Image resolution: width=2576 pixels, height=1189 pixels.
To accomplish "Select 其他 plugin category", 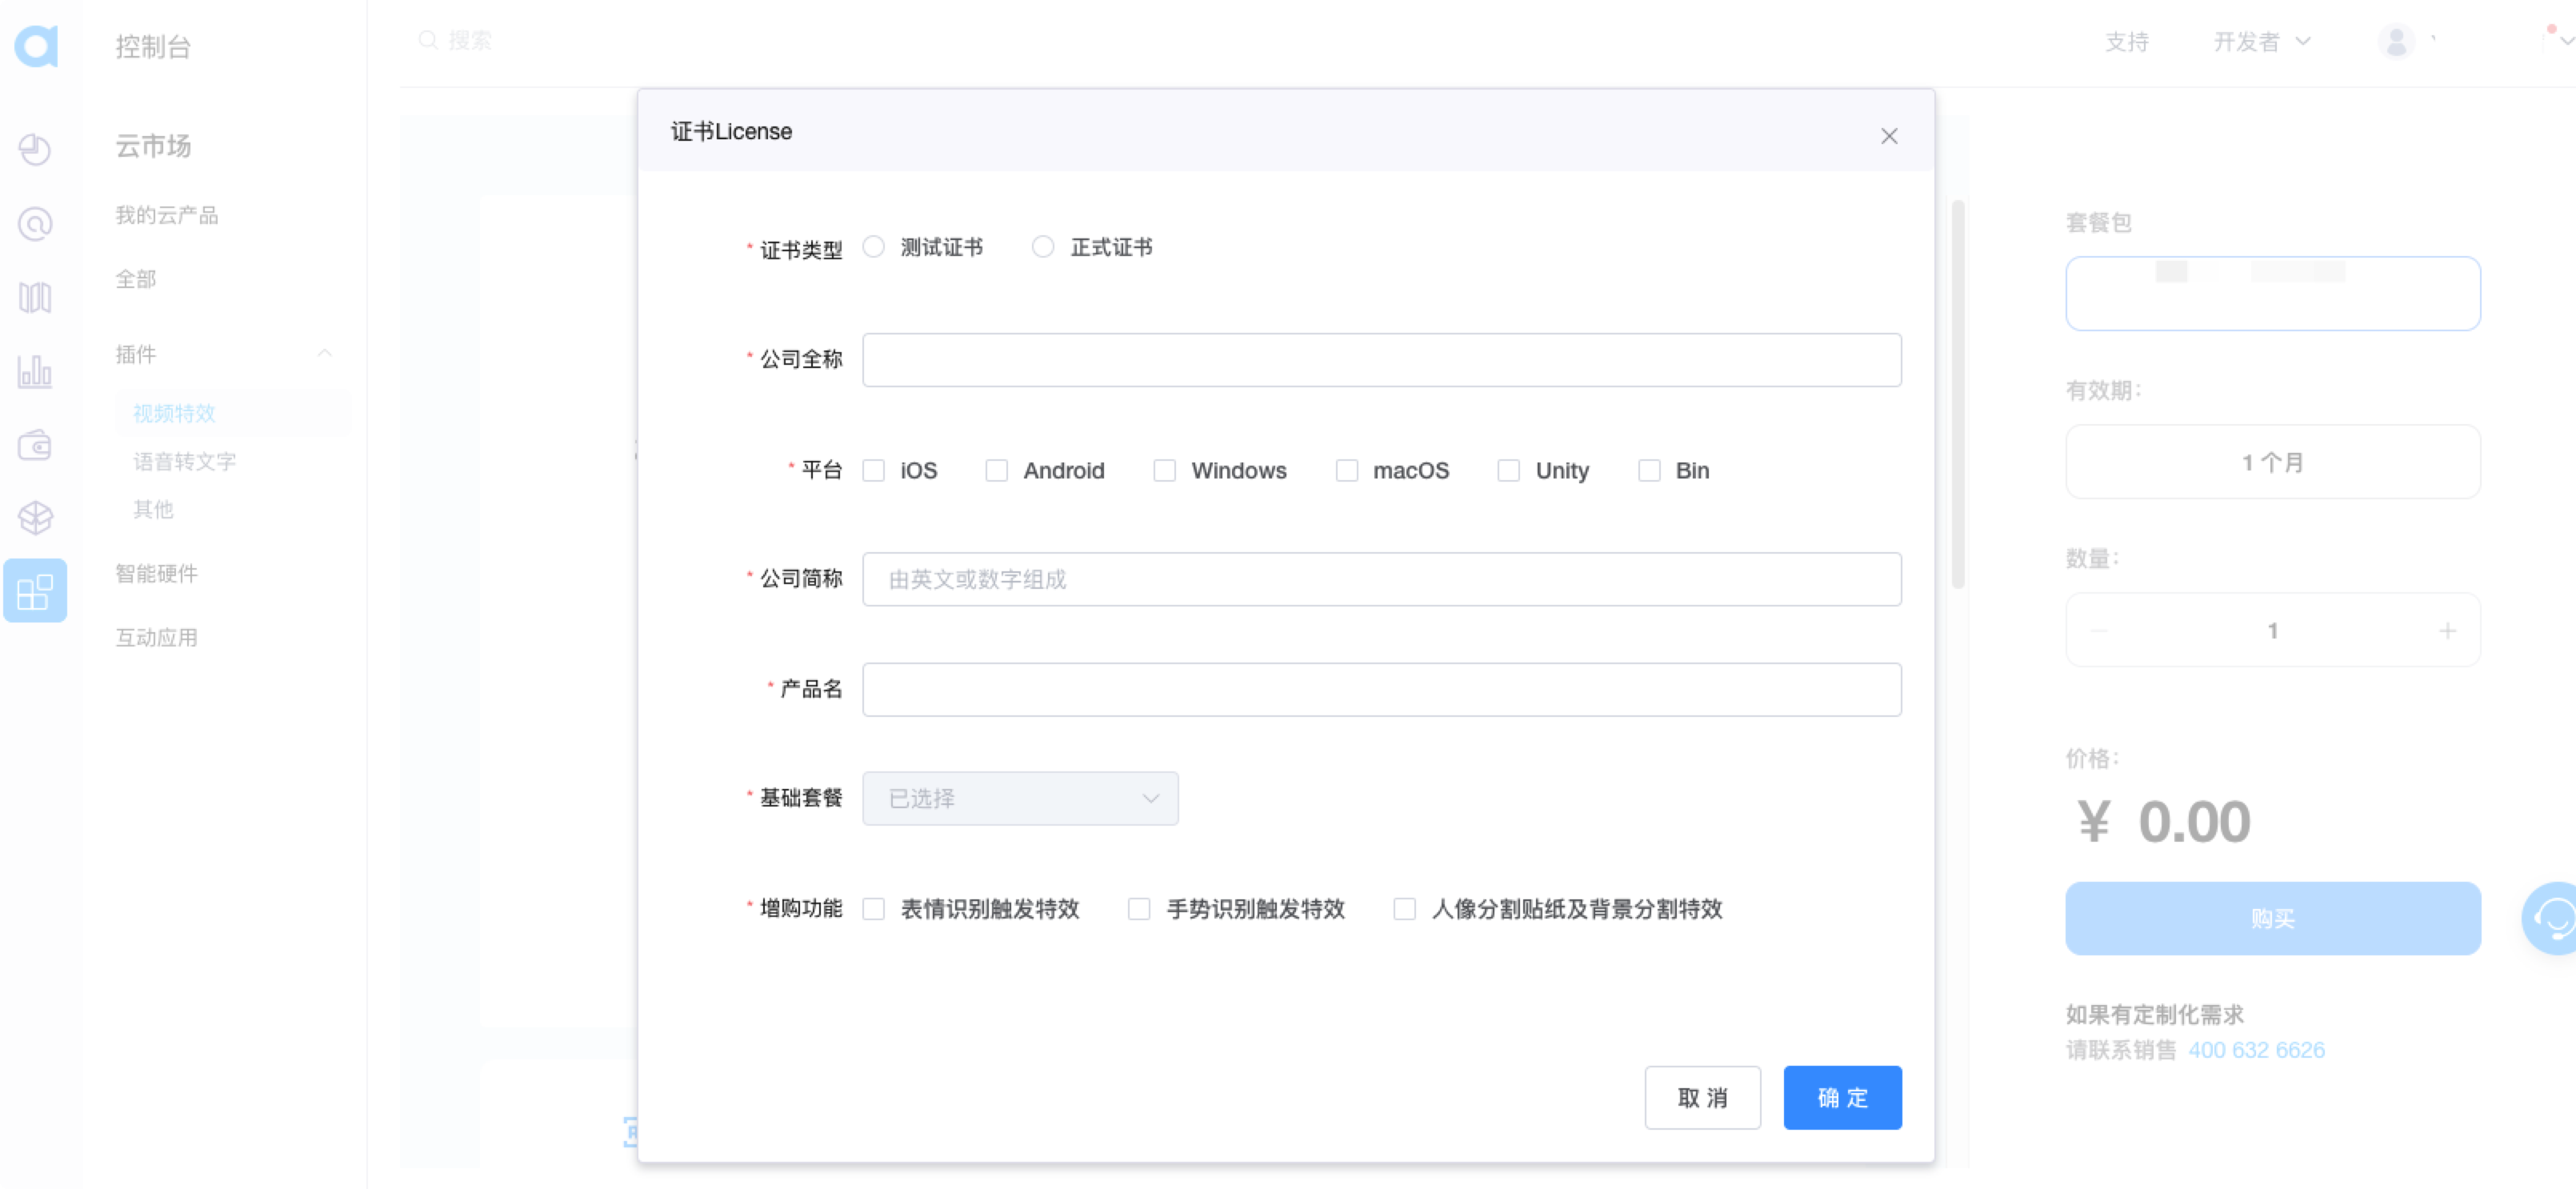I will 154,509.
